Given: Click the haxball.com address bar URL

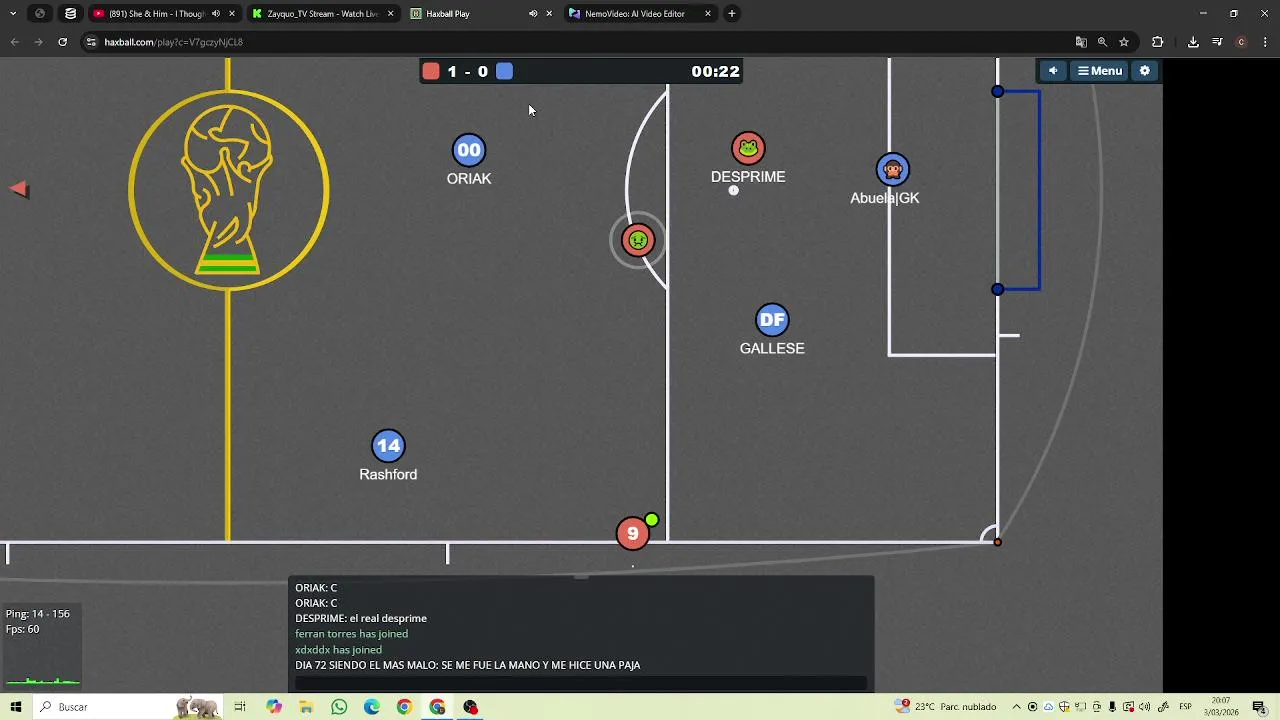Looking at the screenshot, I should point(174,42).
